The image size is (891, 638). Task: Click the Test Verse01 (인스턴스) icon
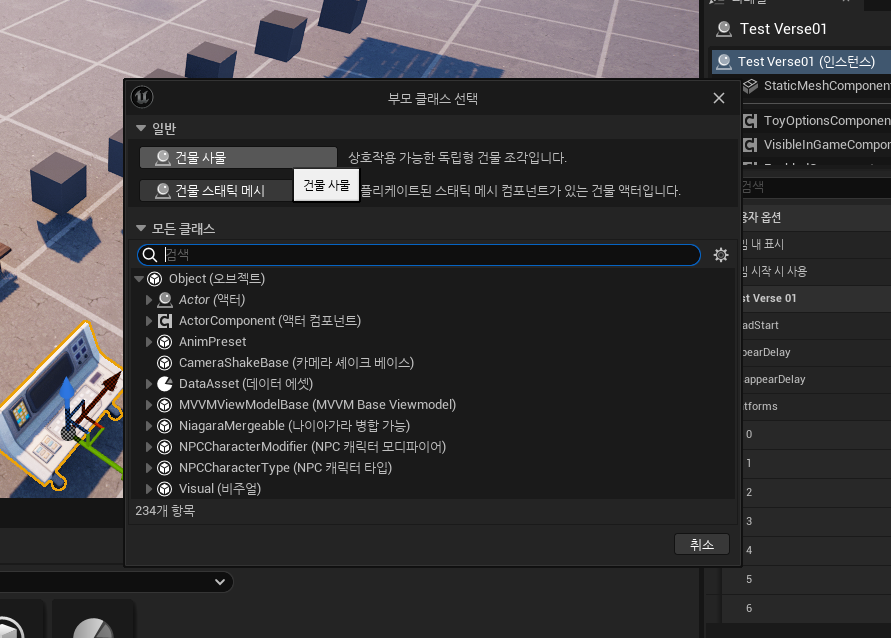[x=724, y=61]
